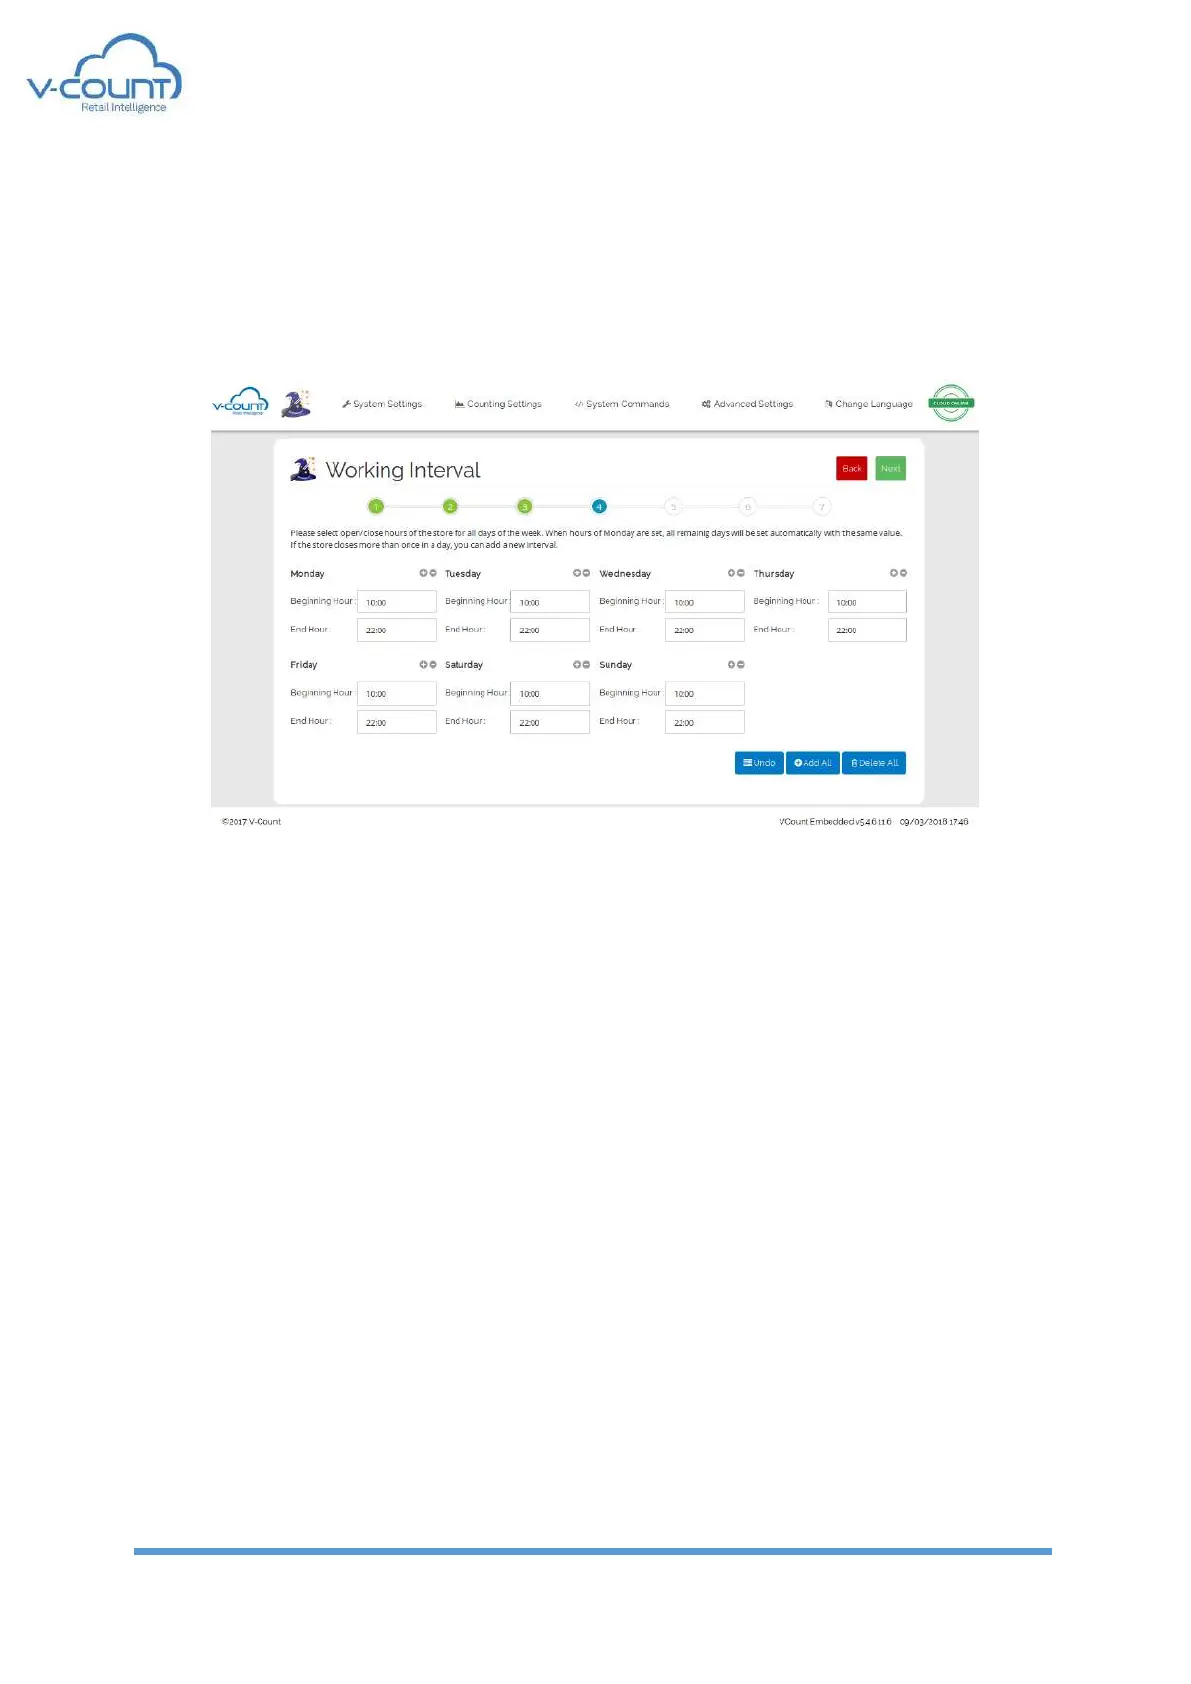This screenshot has width=1191, height=1684.
Task: Remove an interval from Monday
Action: click(433, 573)
